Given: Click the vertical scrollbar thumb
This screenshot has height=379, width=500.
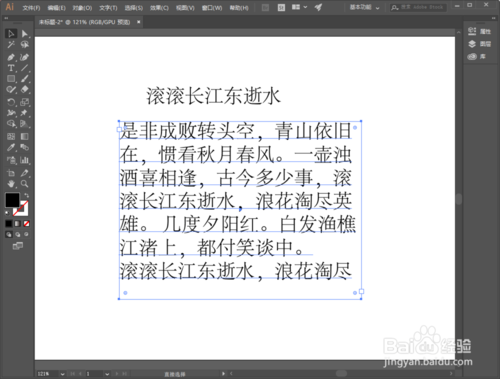Looking at the screenshot, I should (x=459, y=199).
